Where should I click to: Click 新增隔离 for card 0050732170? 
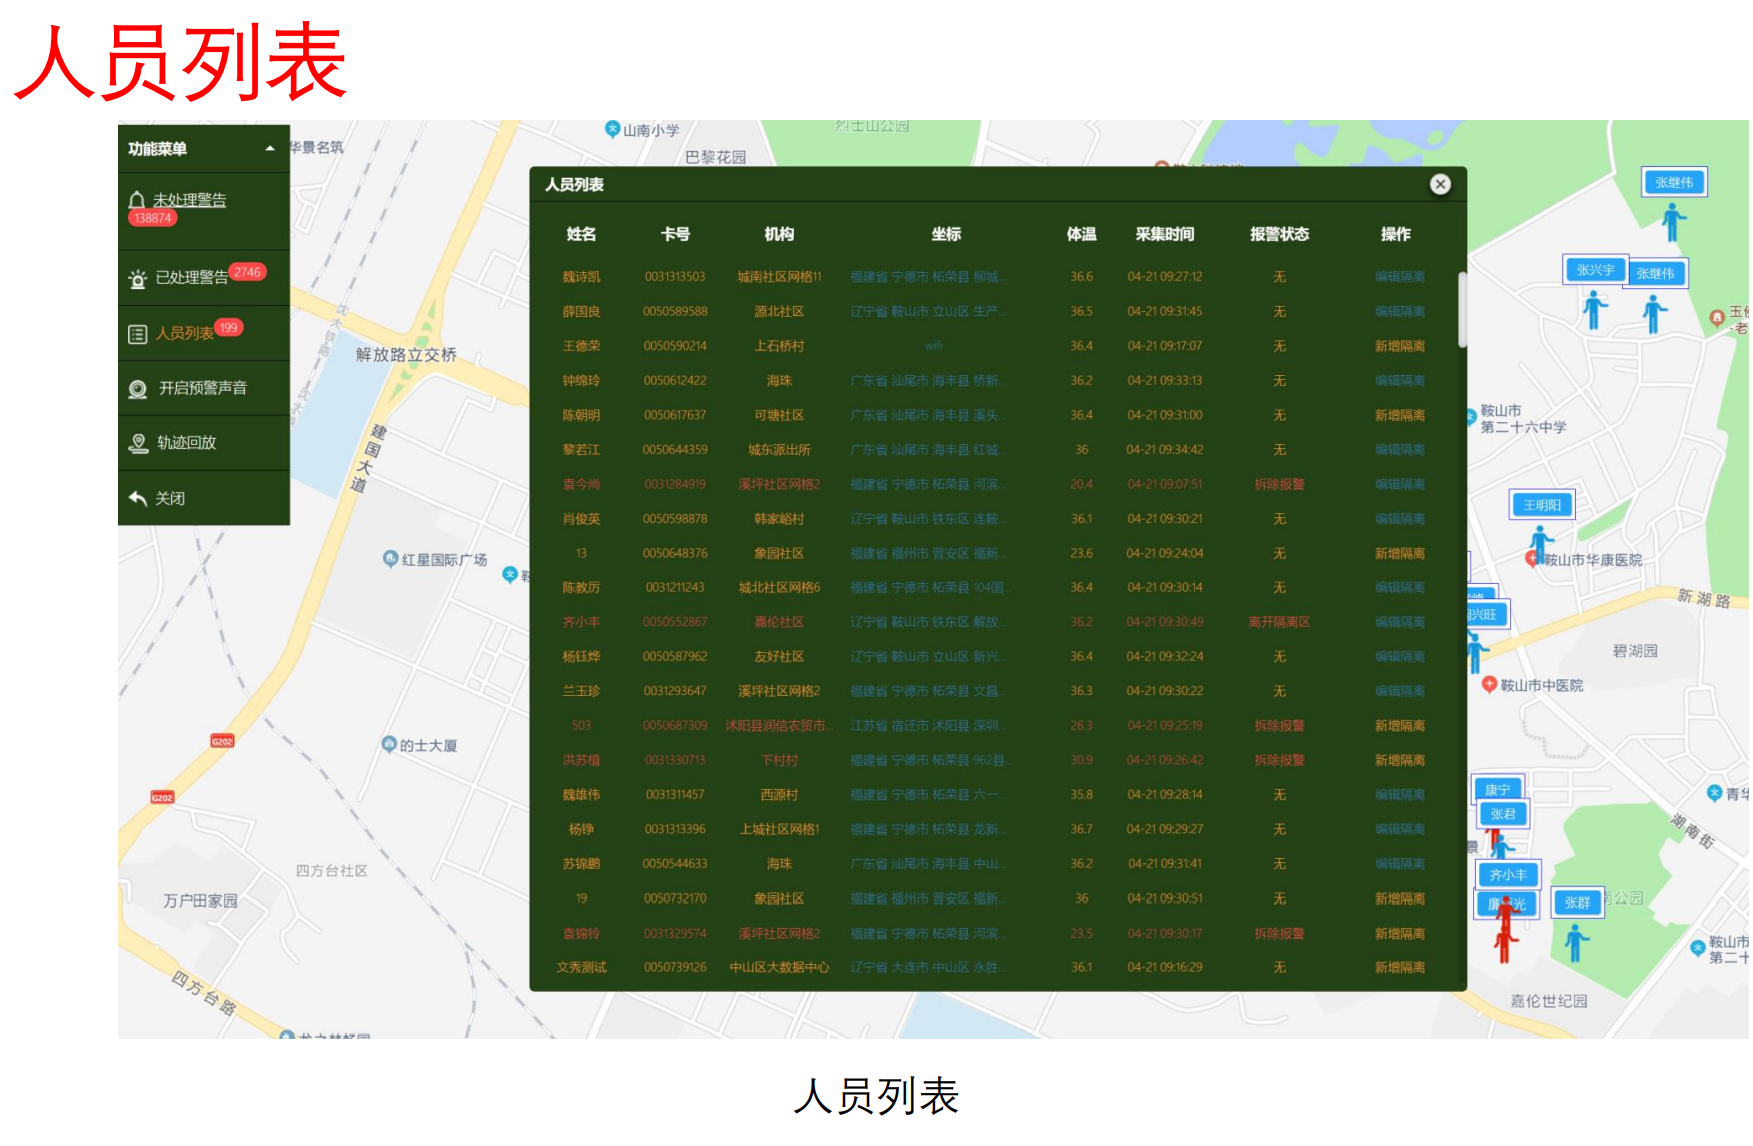click(x=1399, y=898)
